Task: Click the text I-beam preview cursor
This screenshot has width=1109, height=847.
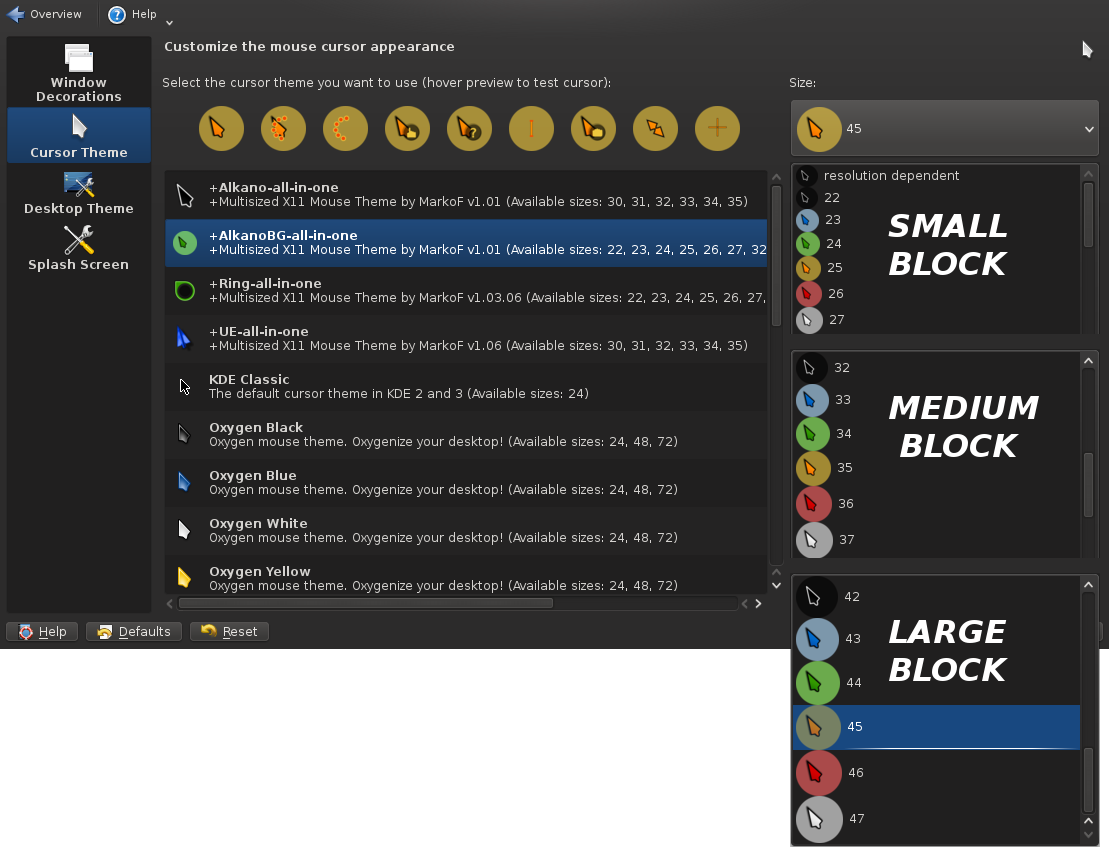Action: pos(531,129)
